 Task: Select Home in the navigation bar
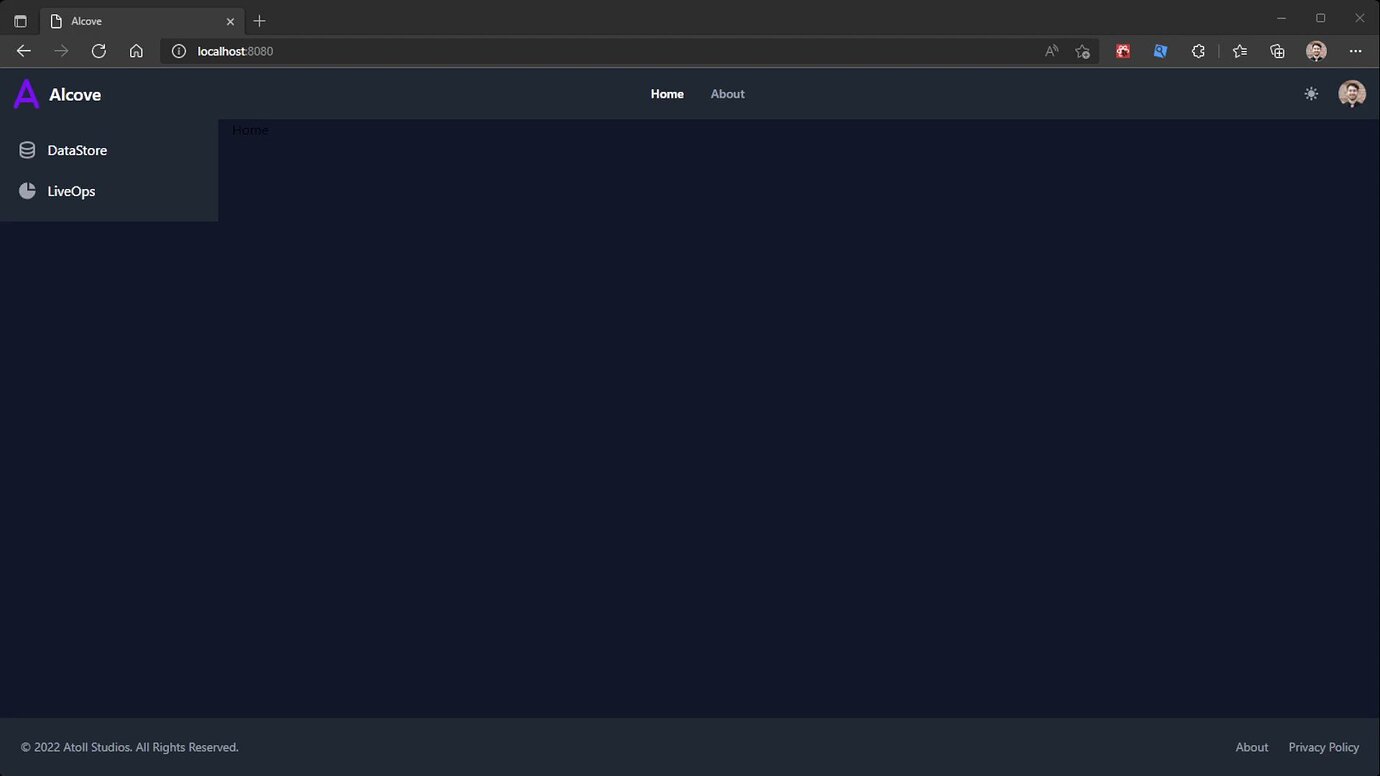[x=667, y=93]
